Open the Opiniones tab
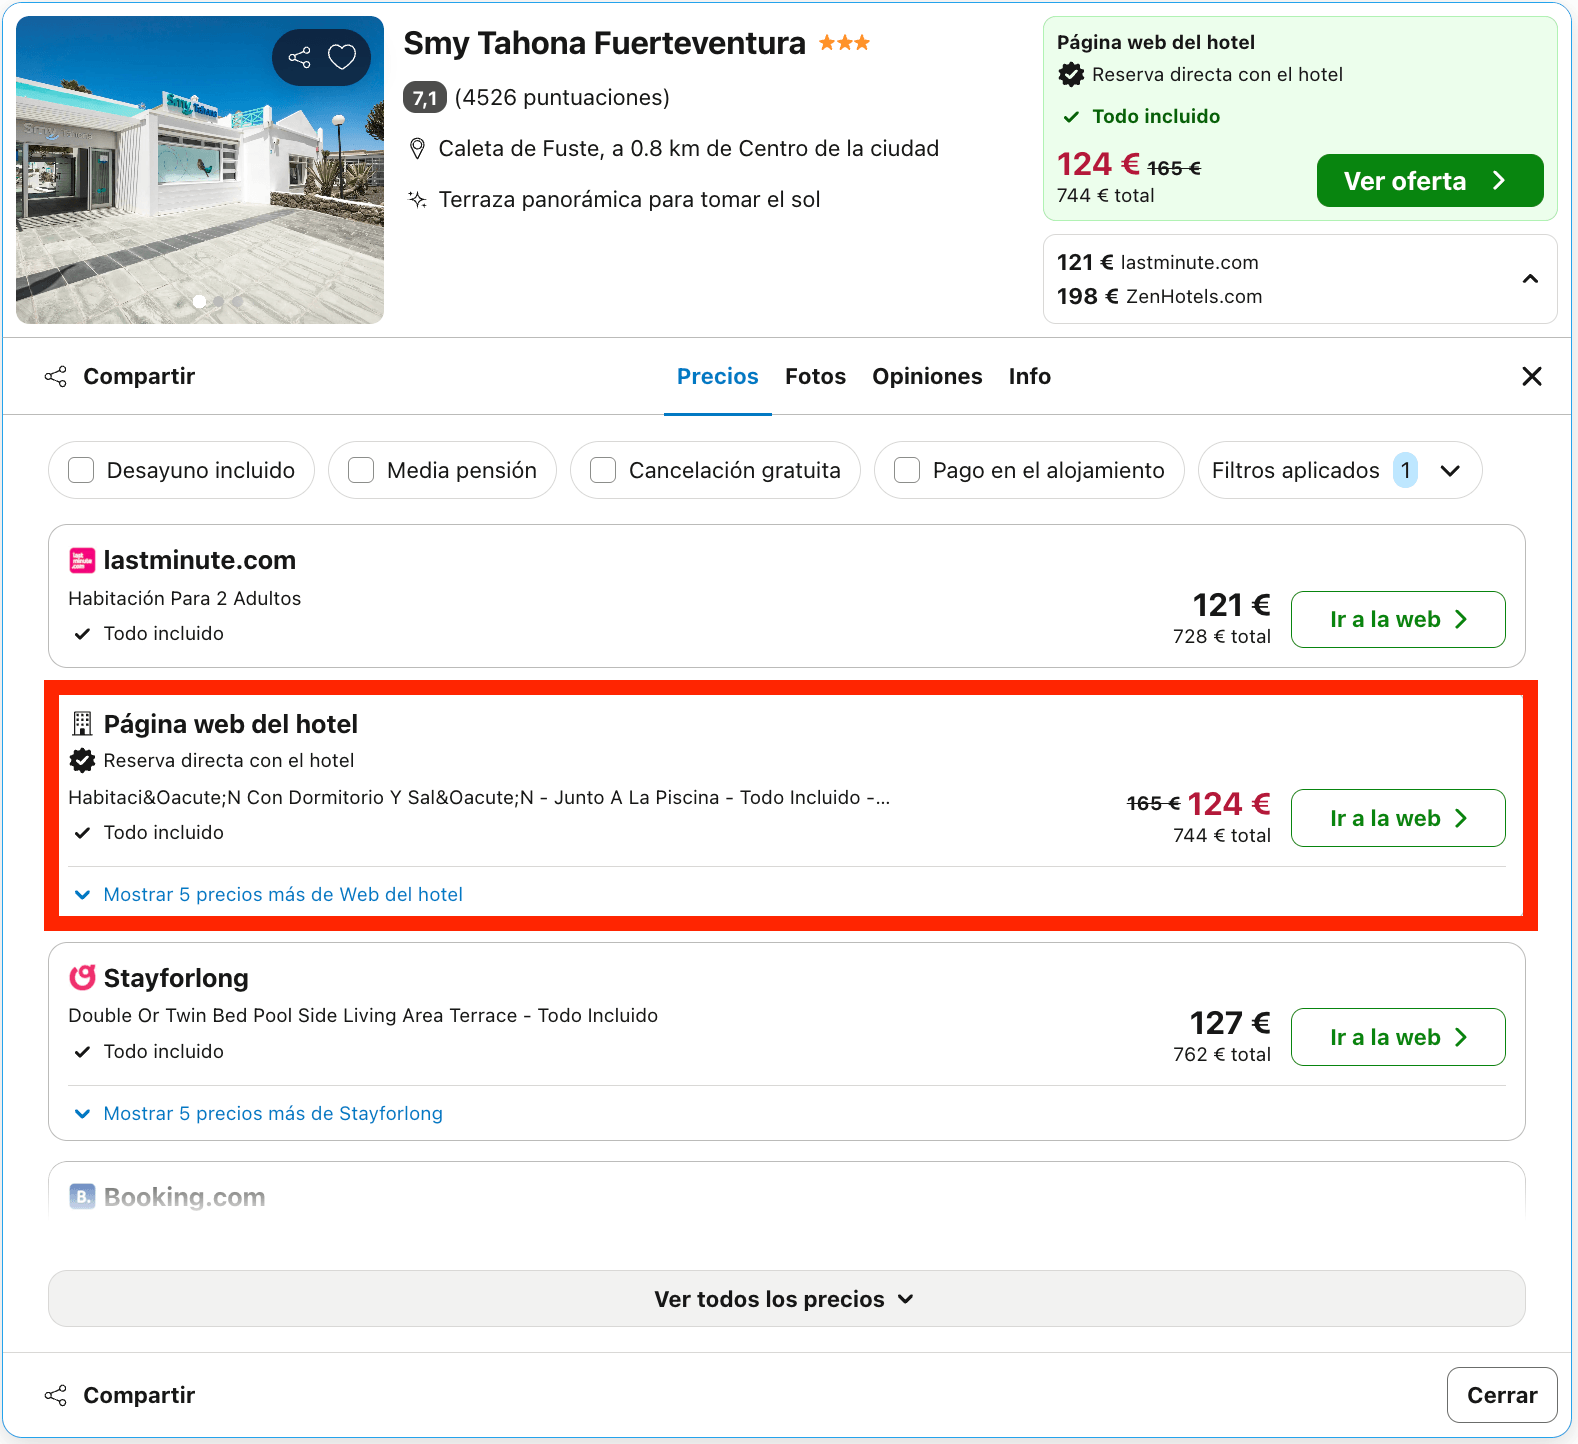 [x=927, y=376]
